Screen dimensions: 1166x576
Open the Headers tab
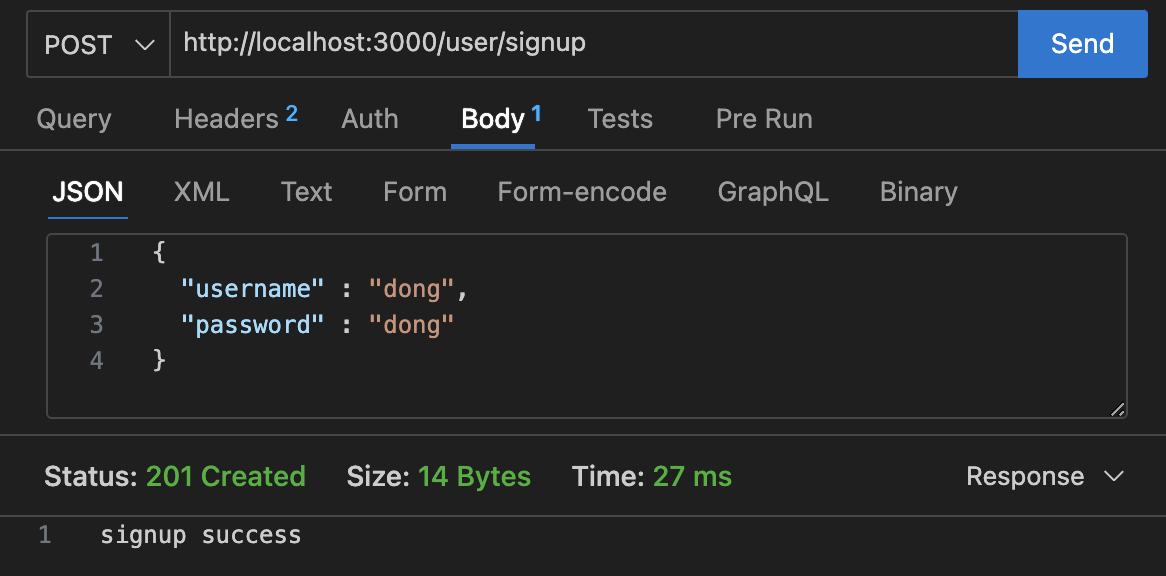(x=235, y=118)
